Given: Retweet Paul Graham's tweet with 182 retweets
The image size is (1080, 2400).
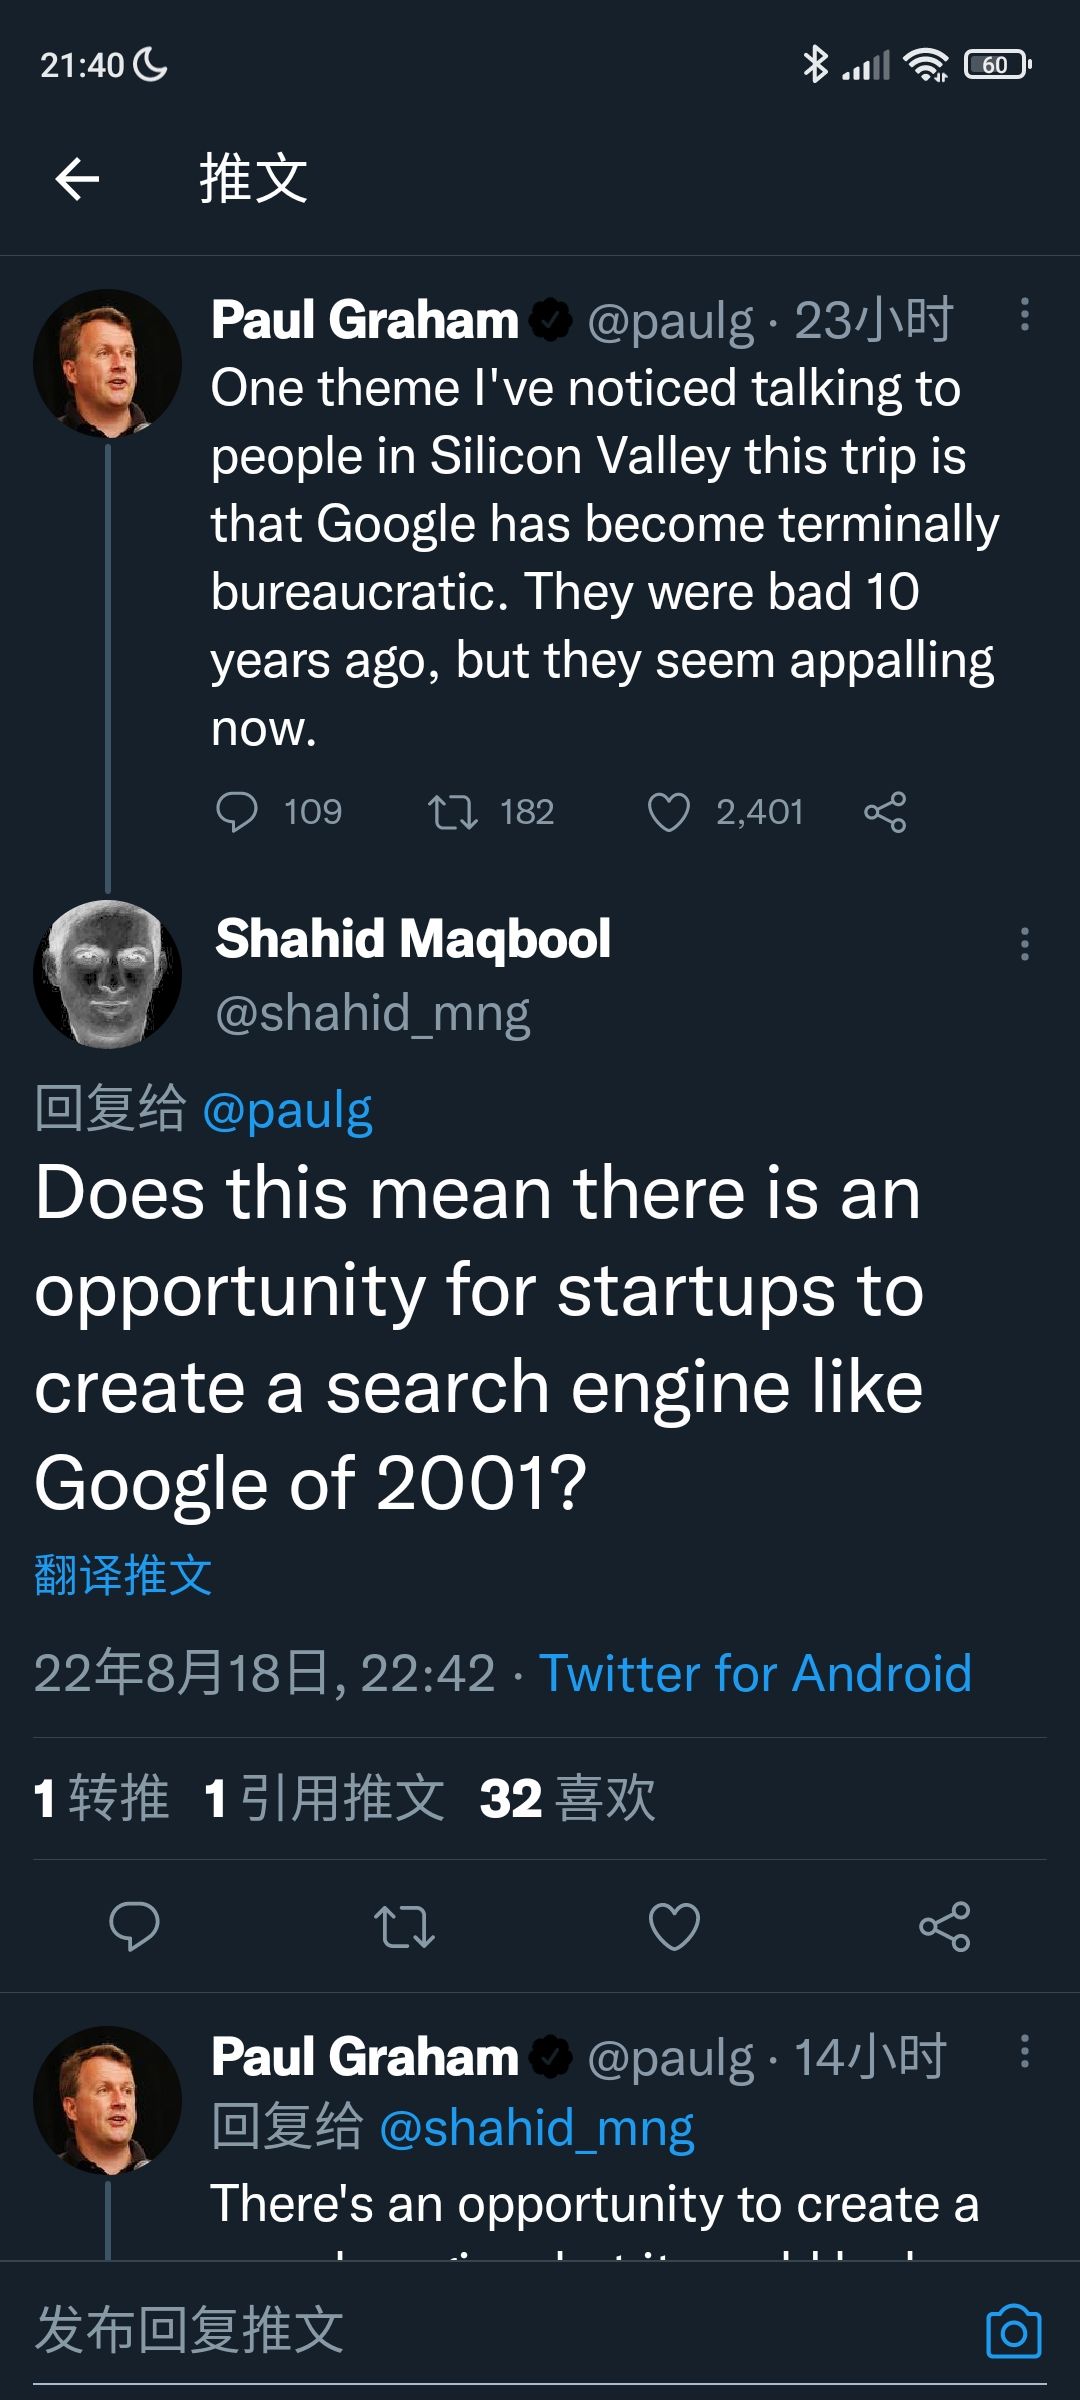Looking at the screenshot, I should click(x=453, y=812).
